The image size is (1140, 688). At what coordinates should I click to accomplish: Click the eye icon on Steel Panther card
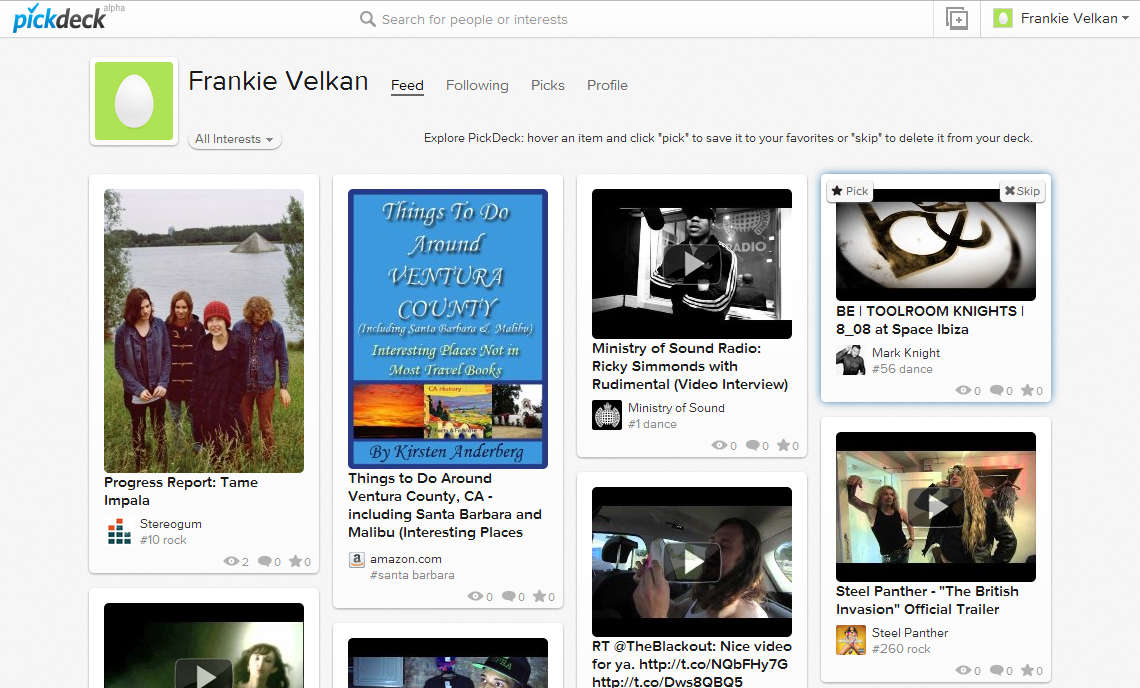(963, 671)
